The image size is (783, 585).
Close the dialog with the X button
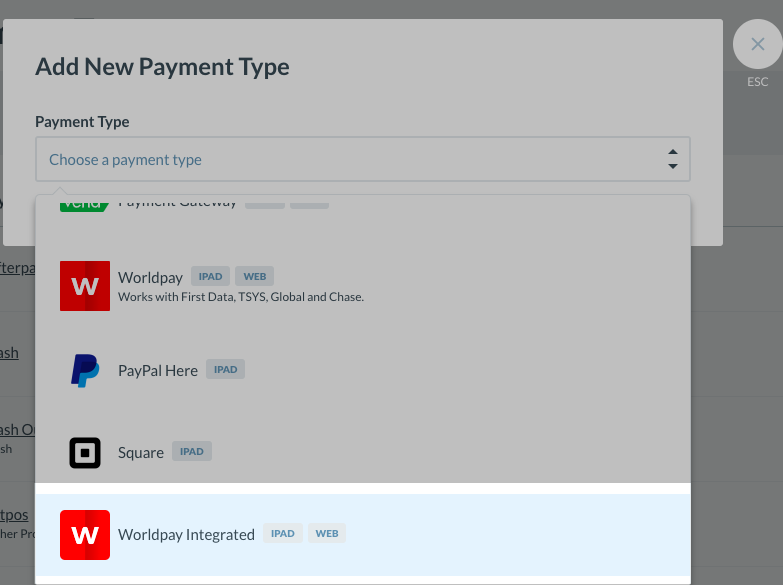pyautogui.click(x=758, y=44)
